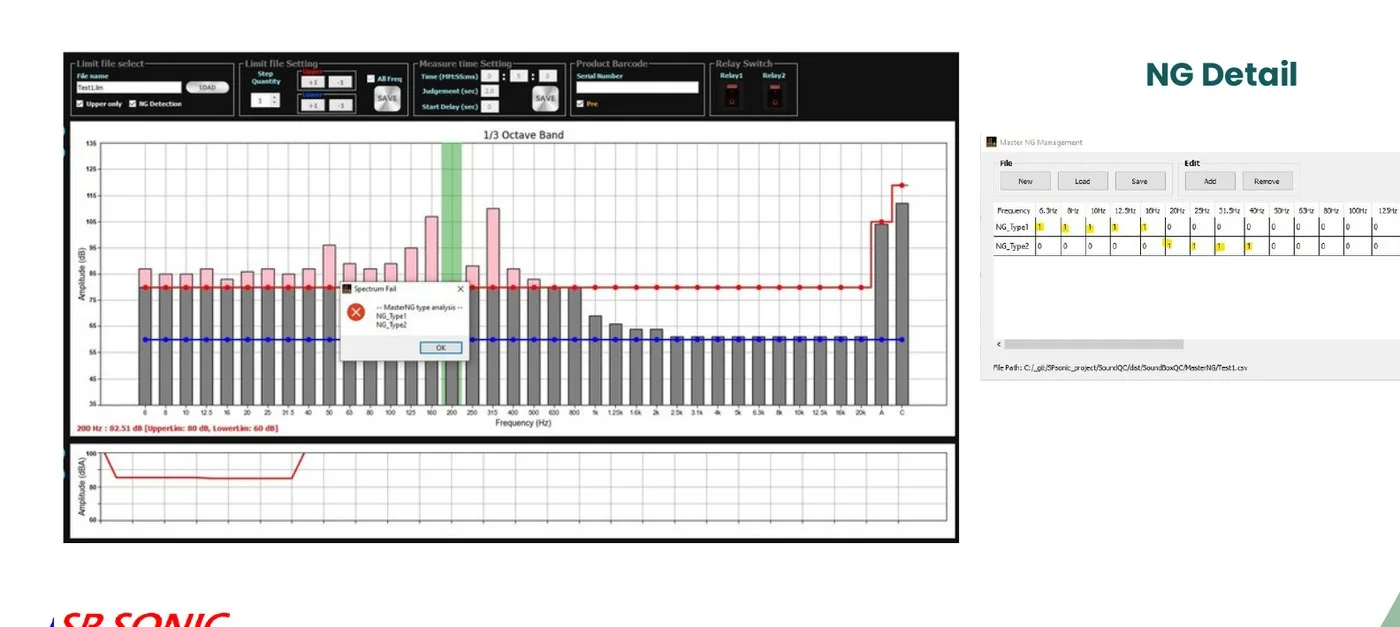
Task: Click the 100Hz column header
Action: (x=1357, y=211)
